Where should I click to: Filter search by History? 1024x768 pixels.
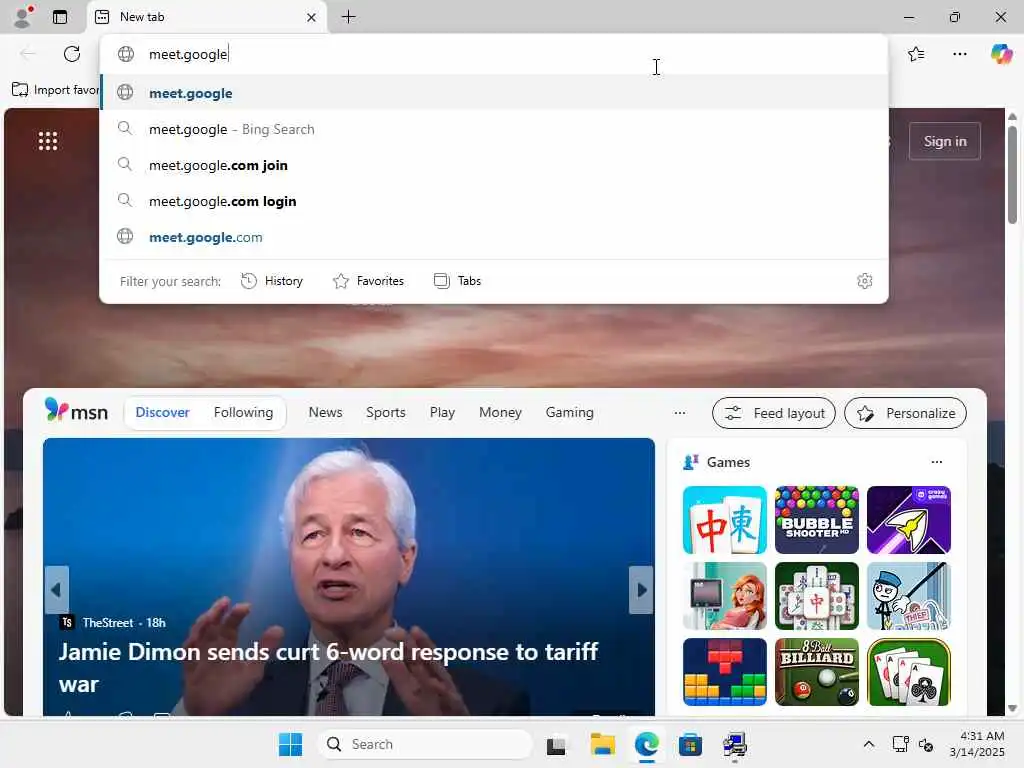click(272, 281)
